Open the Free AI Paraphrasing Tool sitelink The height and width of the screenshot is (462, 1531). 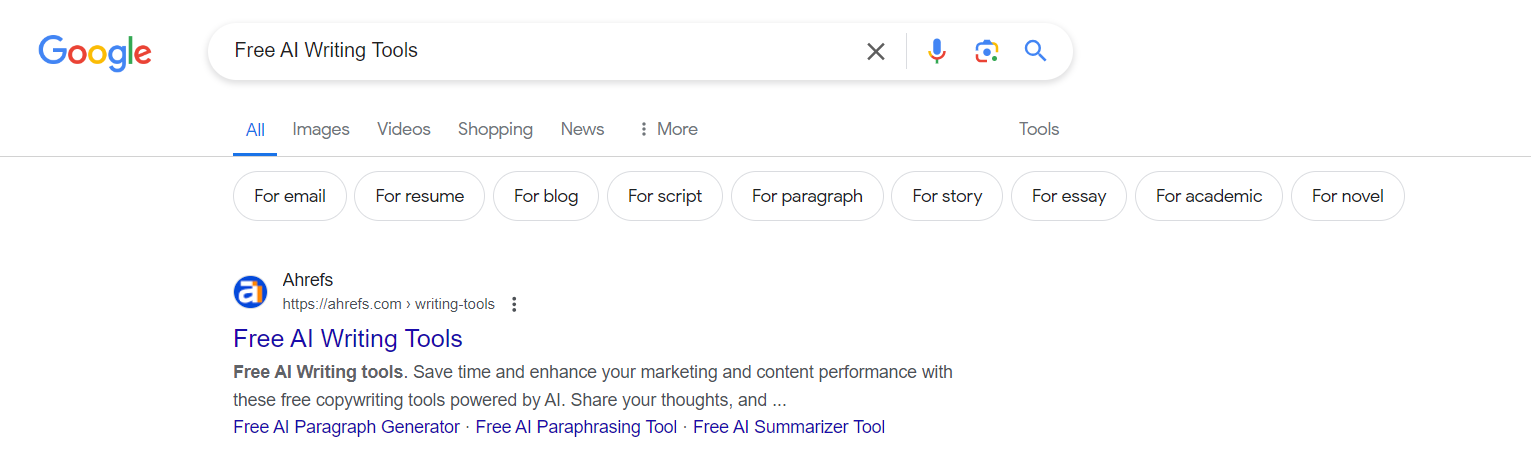coord(576,427)
